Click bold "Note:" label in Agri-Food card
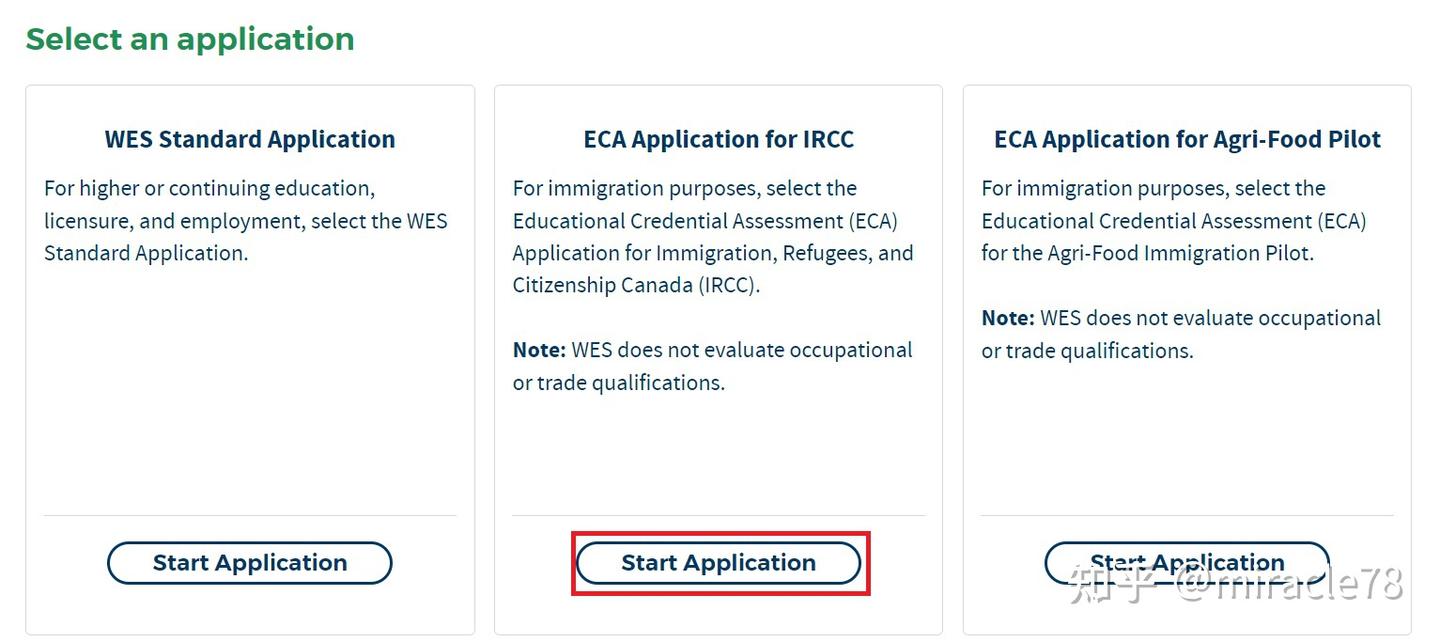 pyautogui.click(x=1008, y=318)
